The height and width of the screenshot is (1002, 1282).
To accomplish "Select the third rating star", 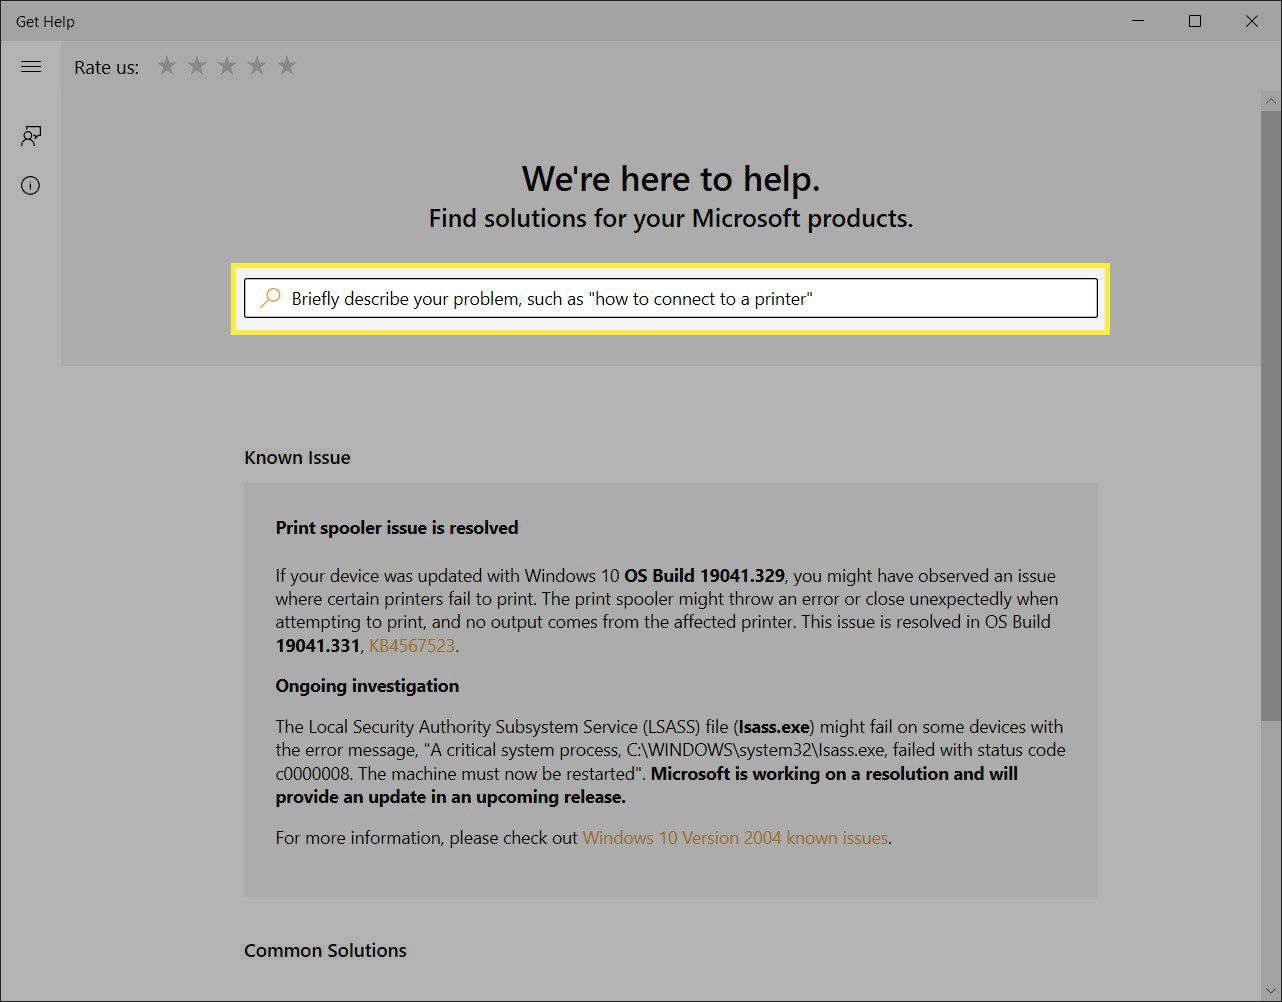I will [227, 66].
